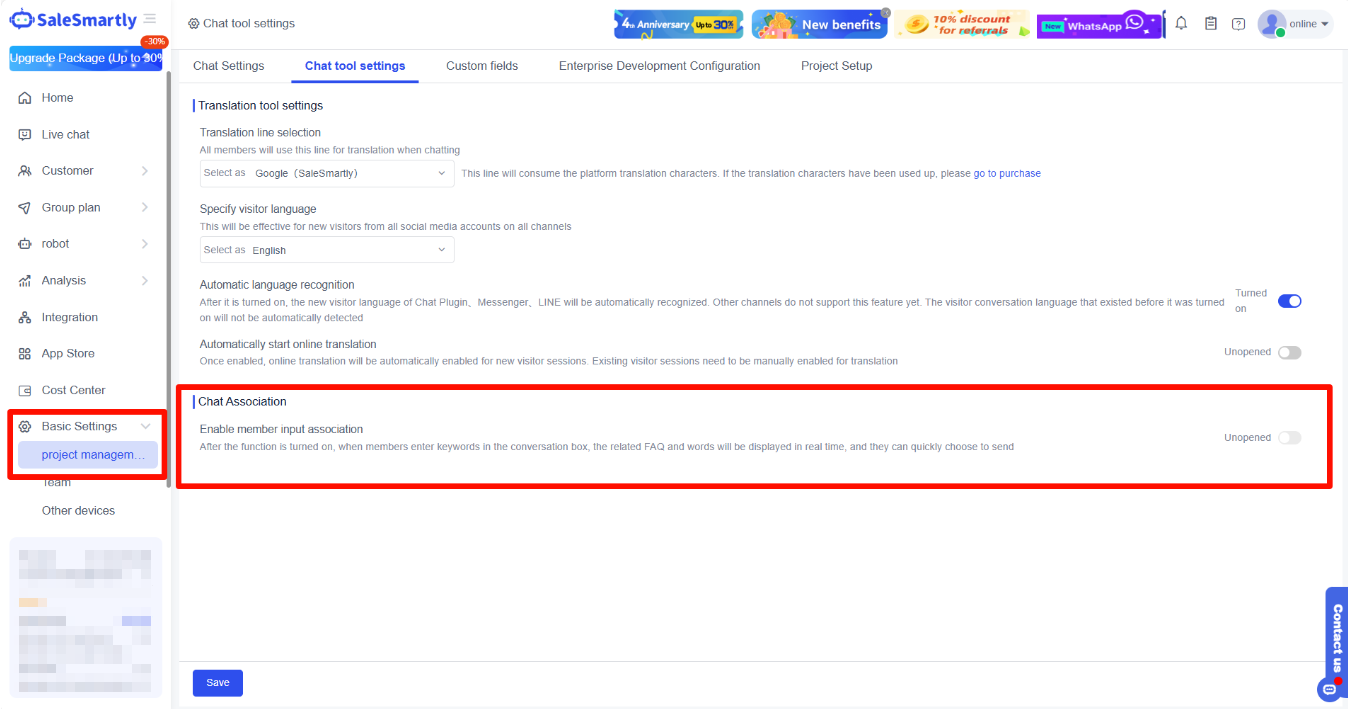Click the Translation tool settings heading

(260, 105)
